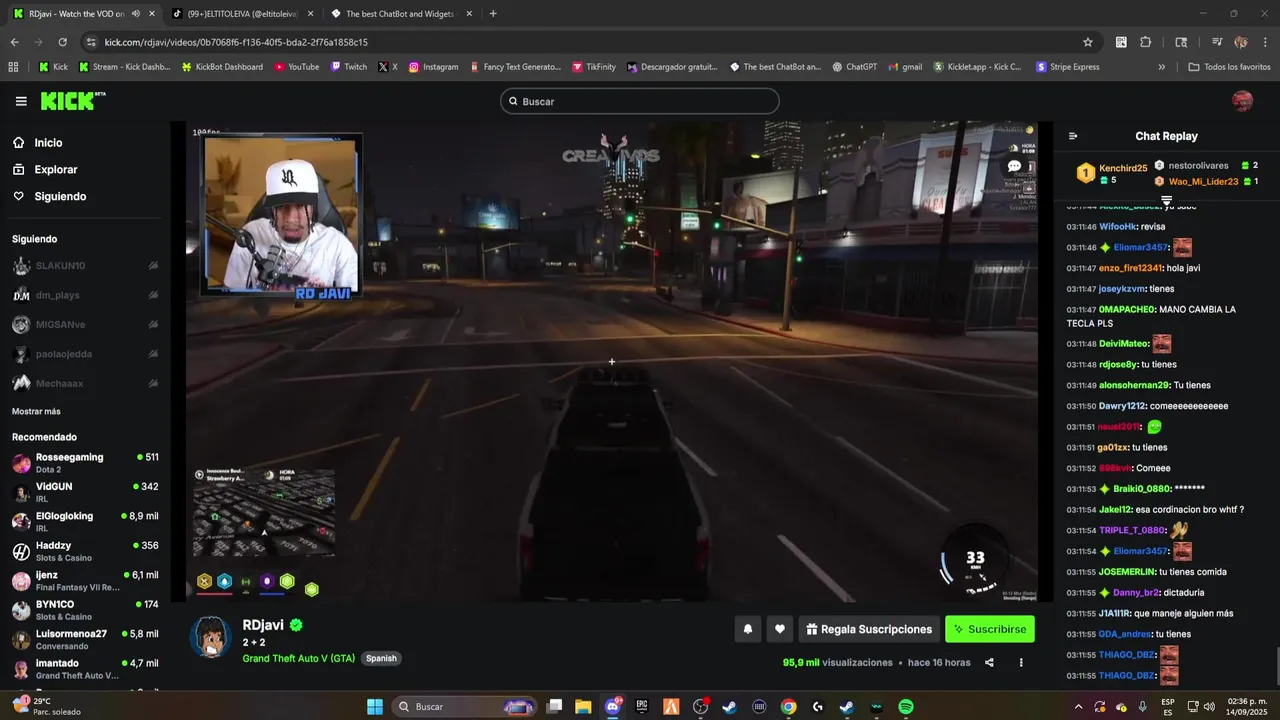Screen dimensions: 1280x720
Task: Open the Stripe Express bookmark
Action: 1067,67
